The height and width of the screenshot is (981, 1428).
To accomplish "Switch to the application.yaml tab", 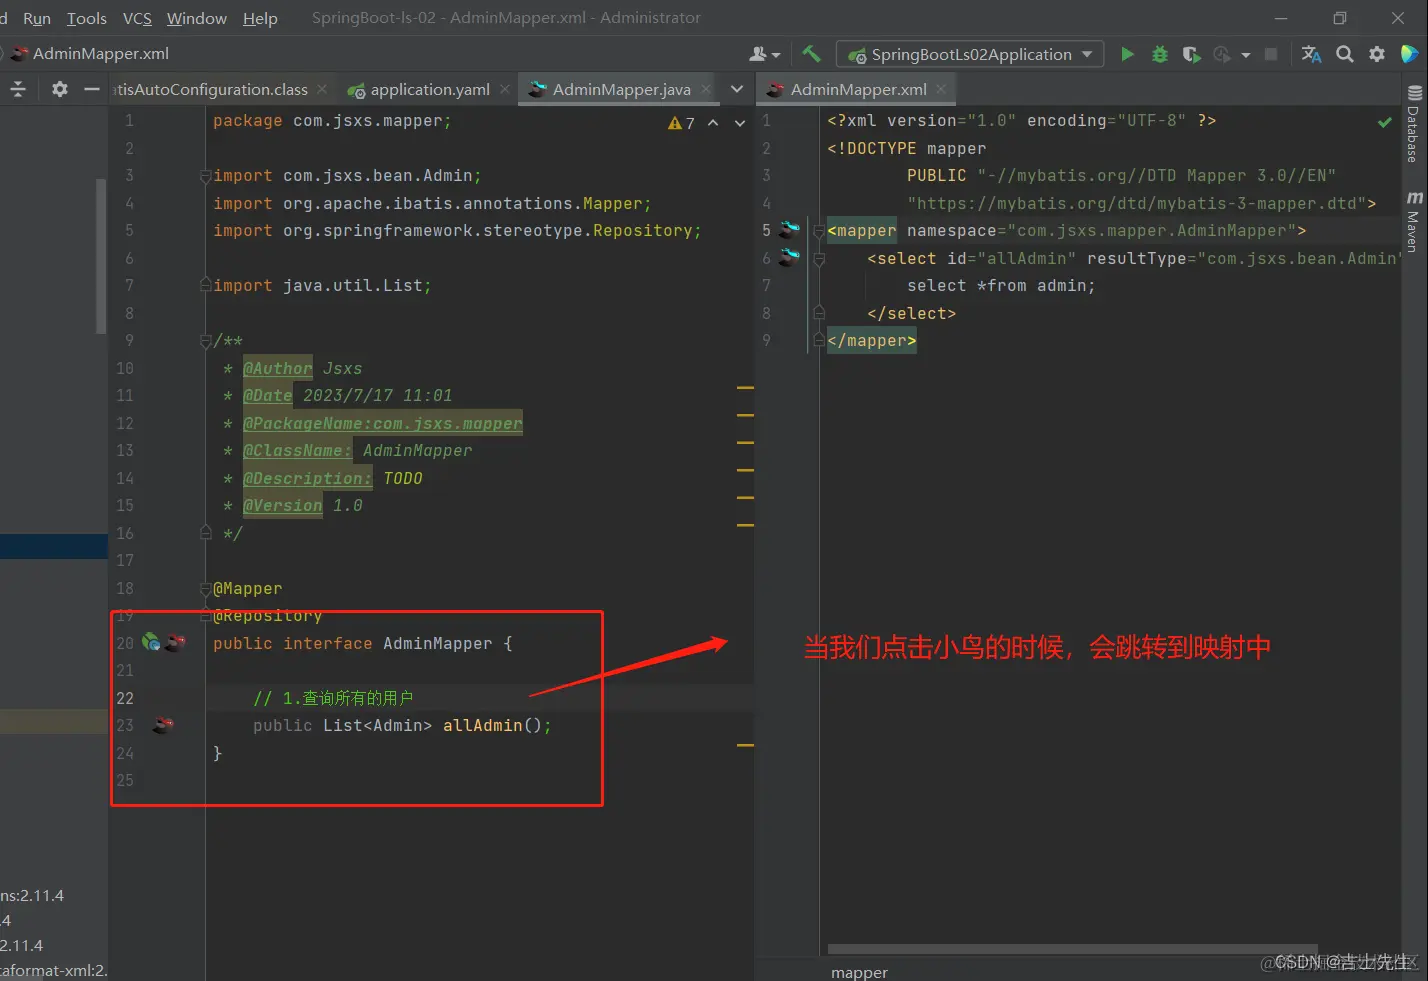I will pyautogui.click(x=428, y=89).
